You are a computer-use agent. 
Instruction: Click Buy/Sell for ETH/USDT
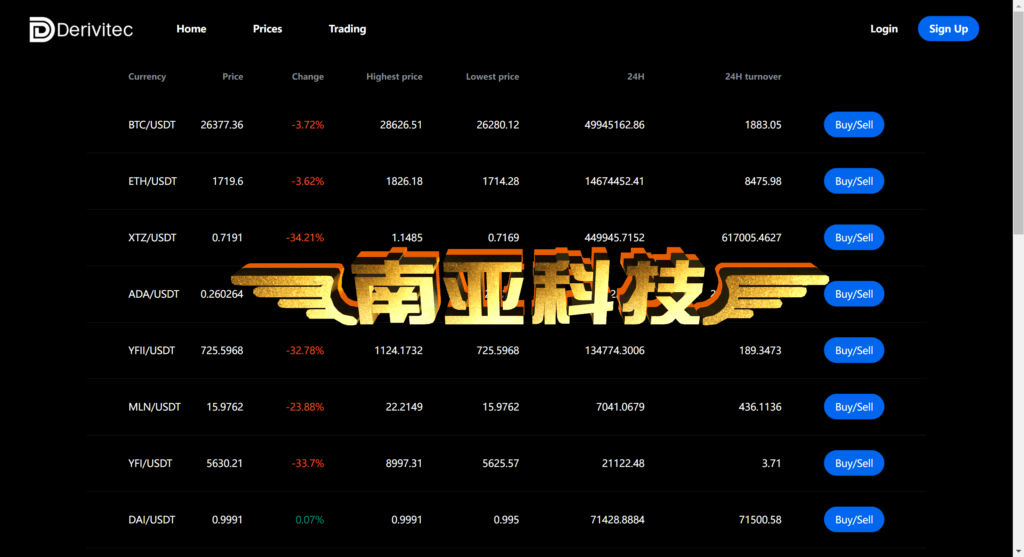[x=854, y=181]
